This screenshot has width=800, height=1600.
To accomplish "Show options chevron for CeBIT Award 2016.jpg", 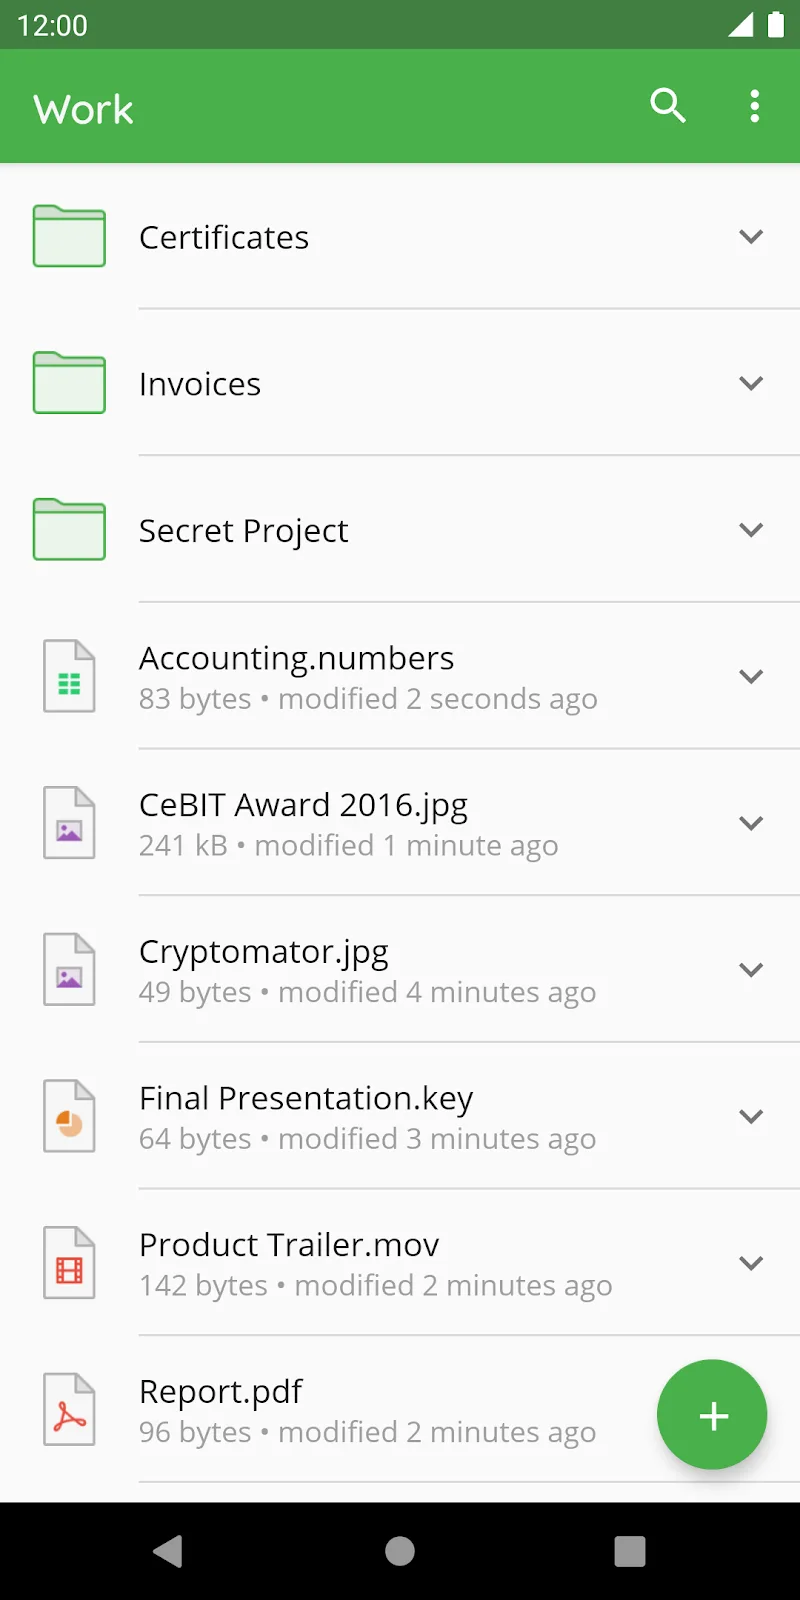I will [751, 824].
